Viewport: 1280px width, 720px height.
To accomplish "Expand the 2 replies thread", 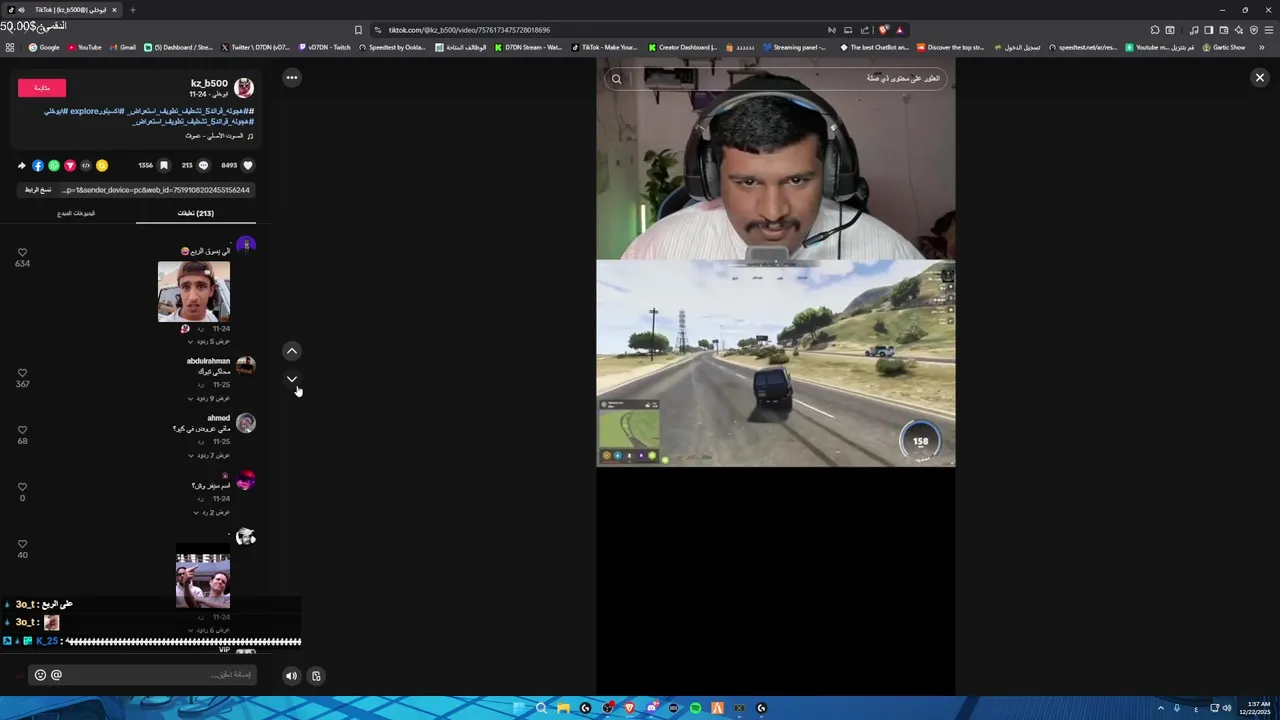I will [x=211, y=512].
